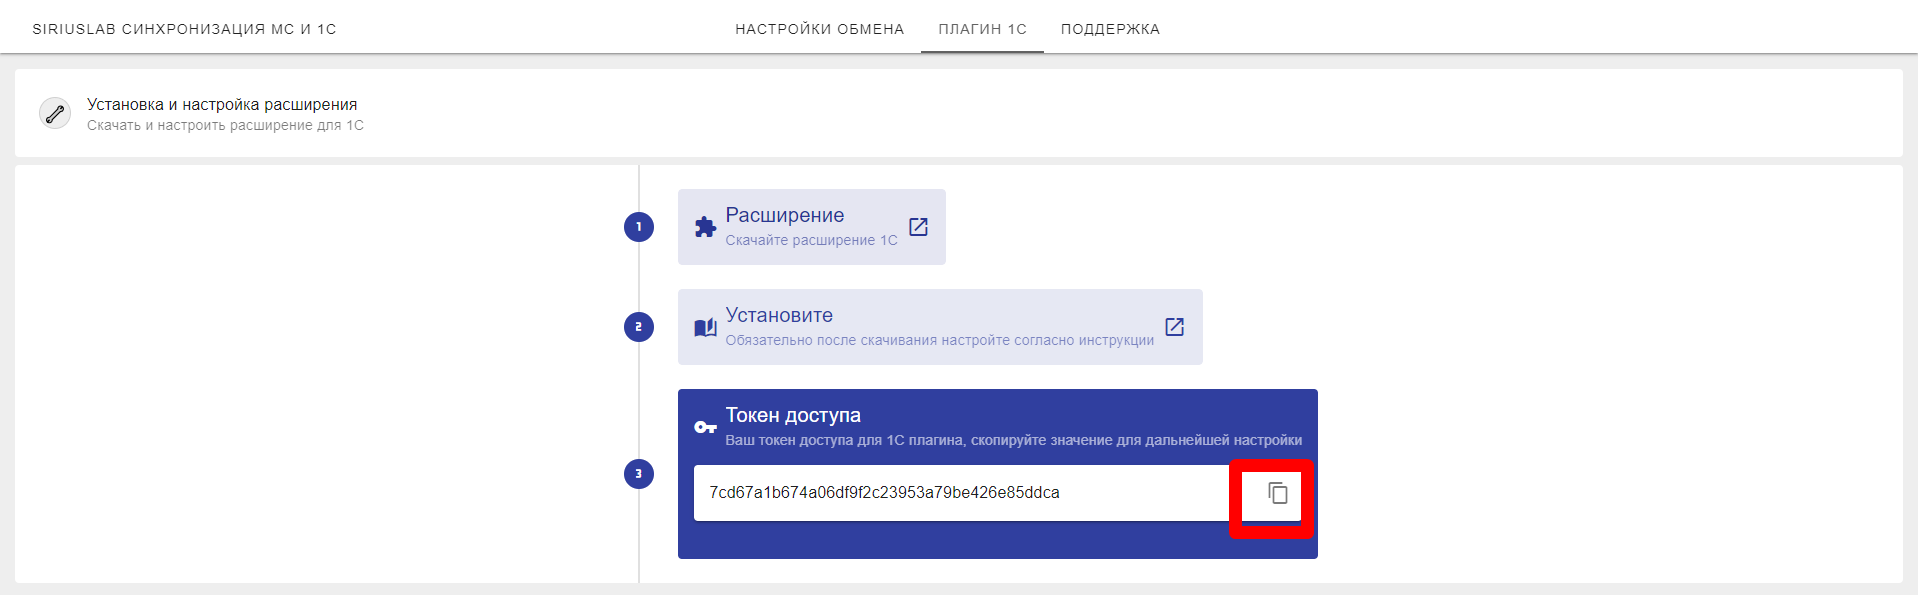Viewport: 1918px width, 595px height.
Task: Open the Настройки обмена tab
Action: [x=820, y=29]
